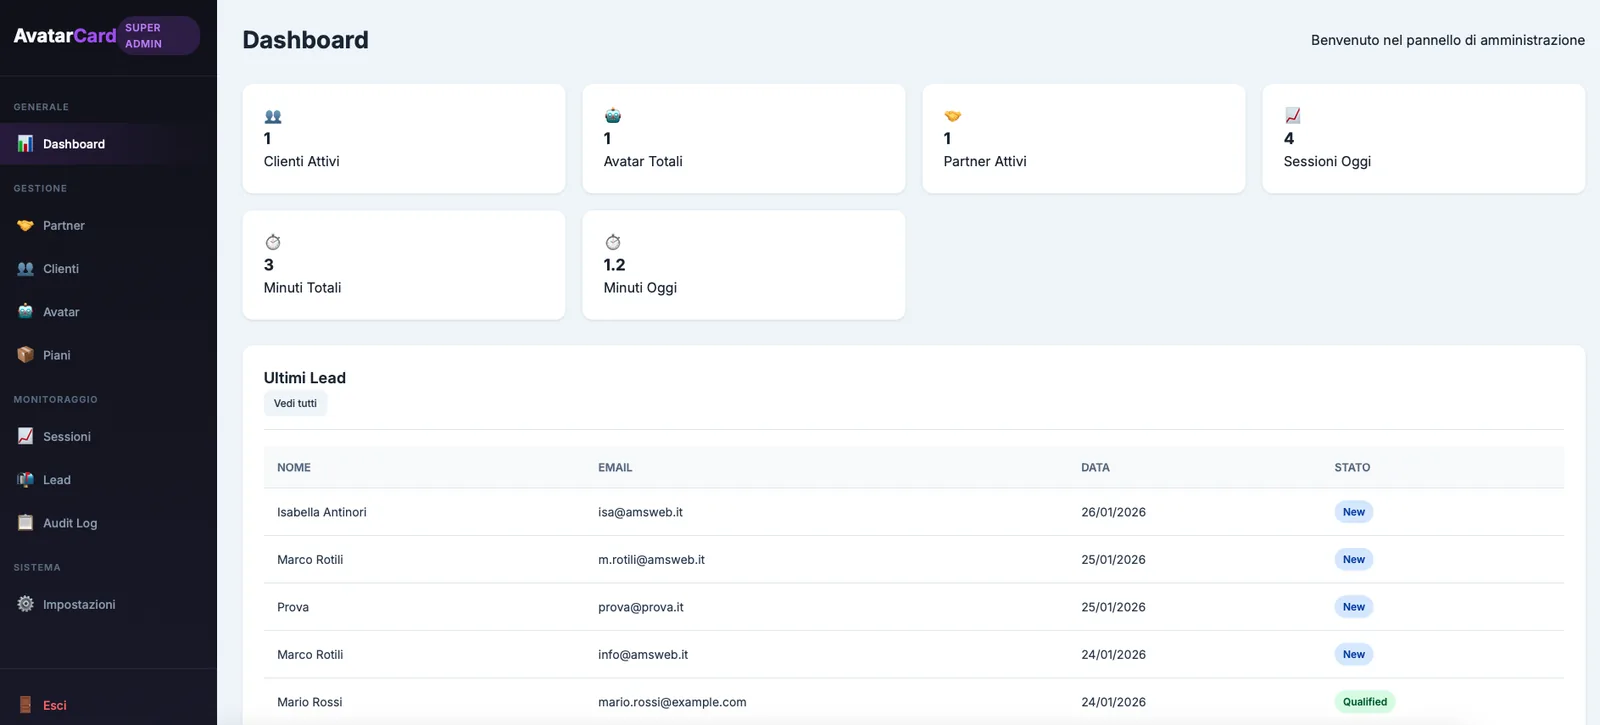Viewport: 1600px width, 725px height.
Task: Click the EMAIL column header
Action: 615,468
